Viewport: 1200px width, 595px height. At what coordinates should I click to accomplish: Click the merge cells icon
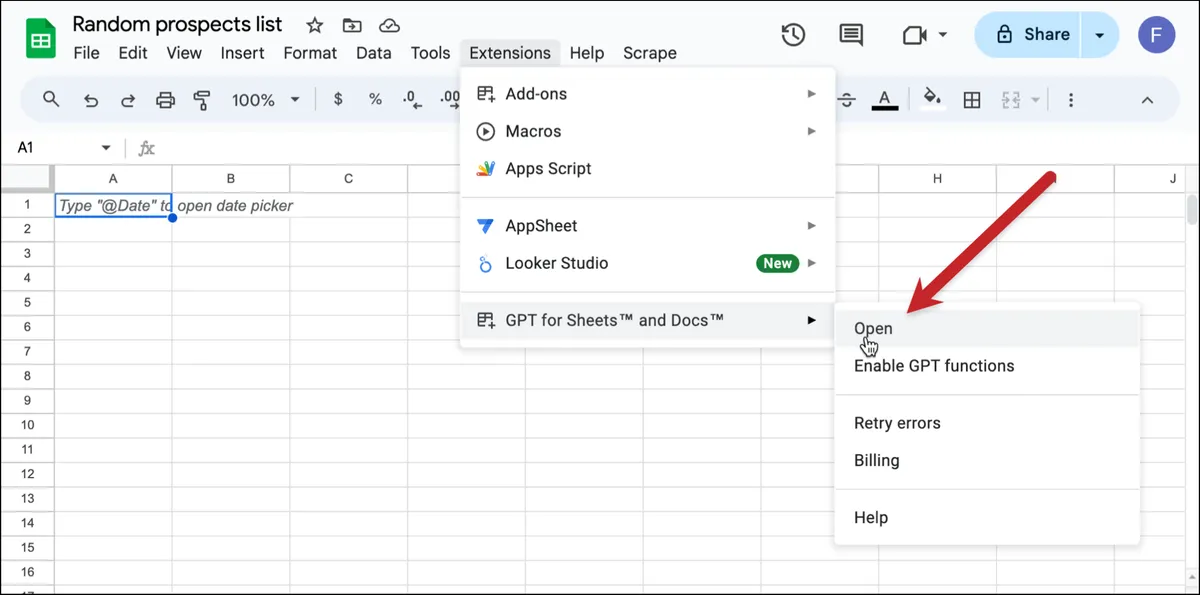(1011, 100)
